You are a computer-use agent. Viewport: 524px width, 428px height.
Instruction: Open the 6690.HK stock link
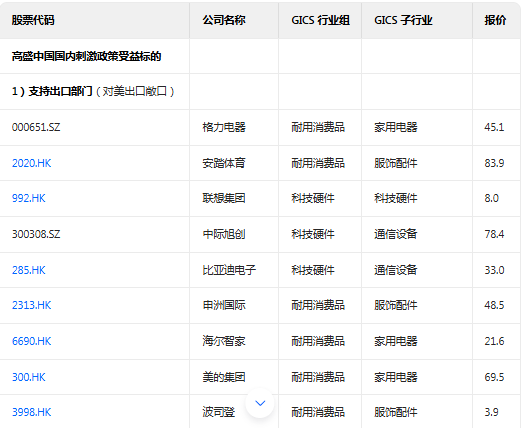(x=32, y=341)
